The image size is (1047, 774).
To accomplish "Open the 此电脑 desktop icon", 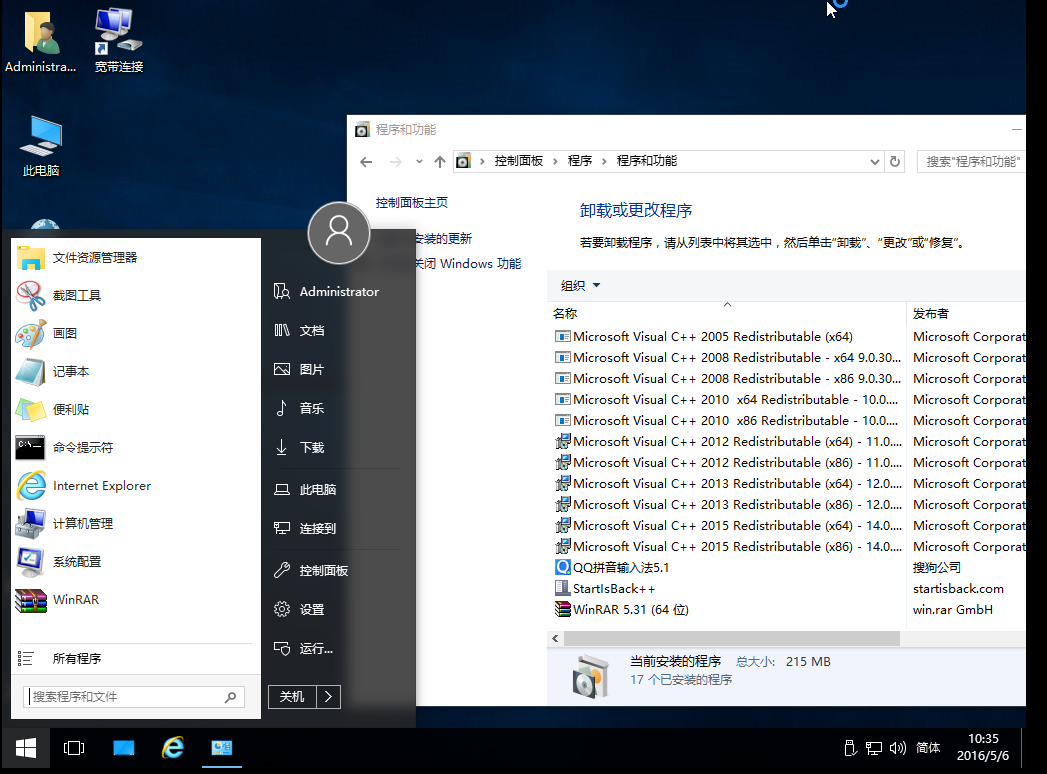I will point(41,146).
